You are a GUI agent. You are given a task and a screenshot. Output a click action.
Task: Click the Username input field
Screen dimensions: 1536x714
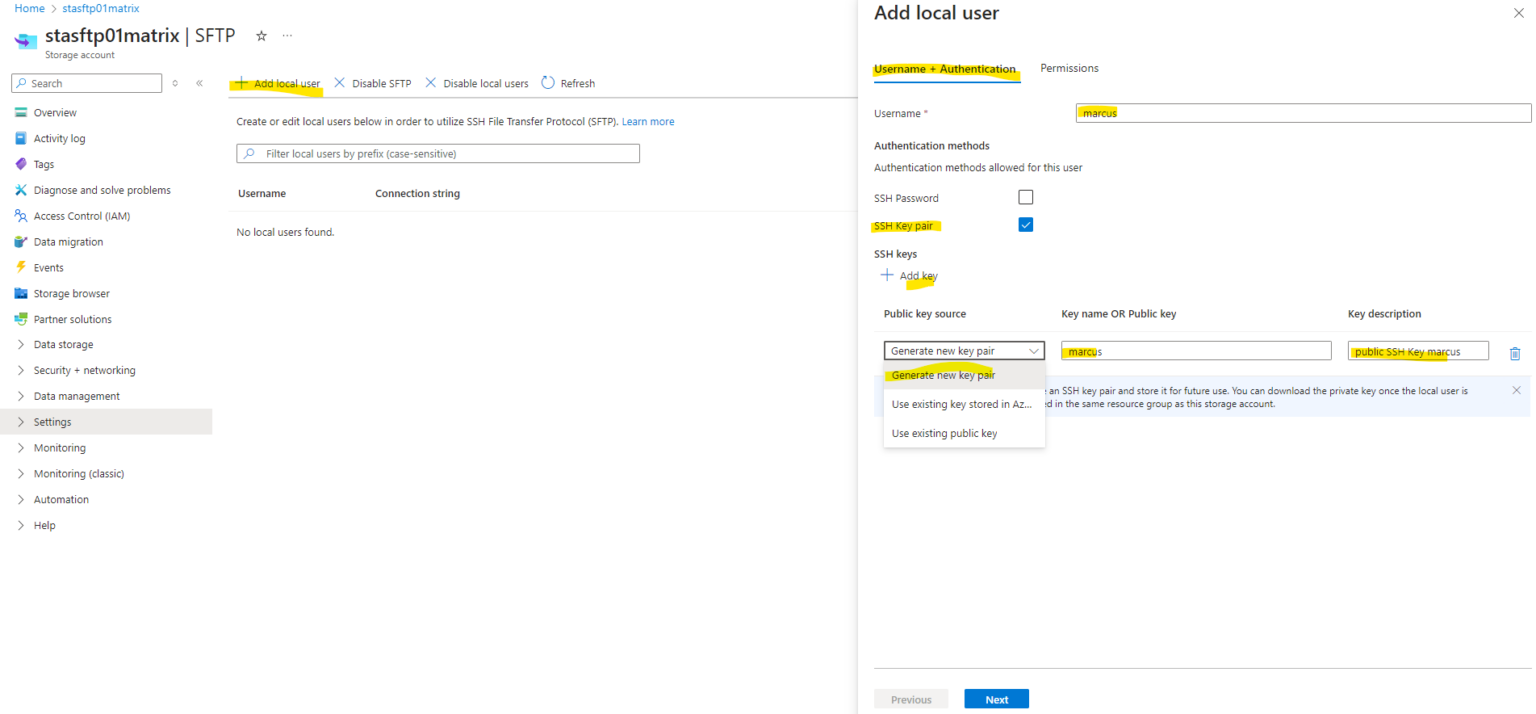1302,113
